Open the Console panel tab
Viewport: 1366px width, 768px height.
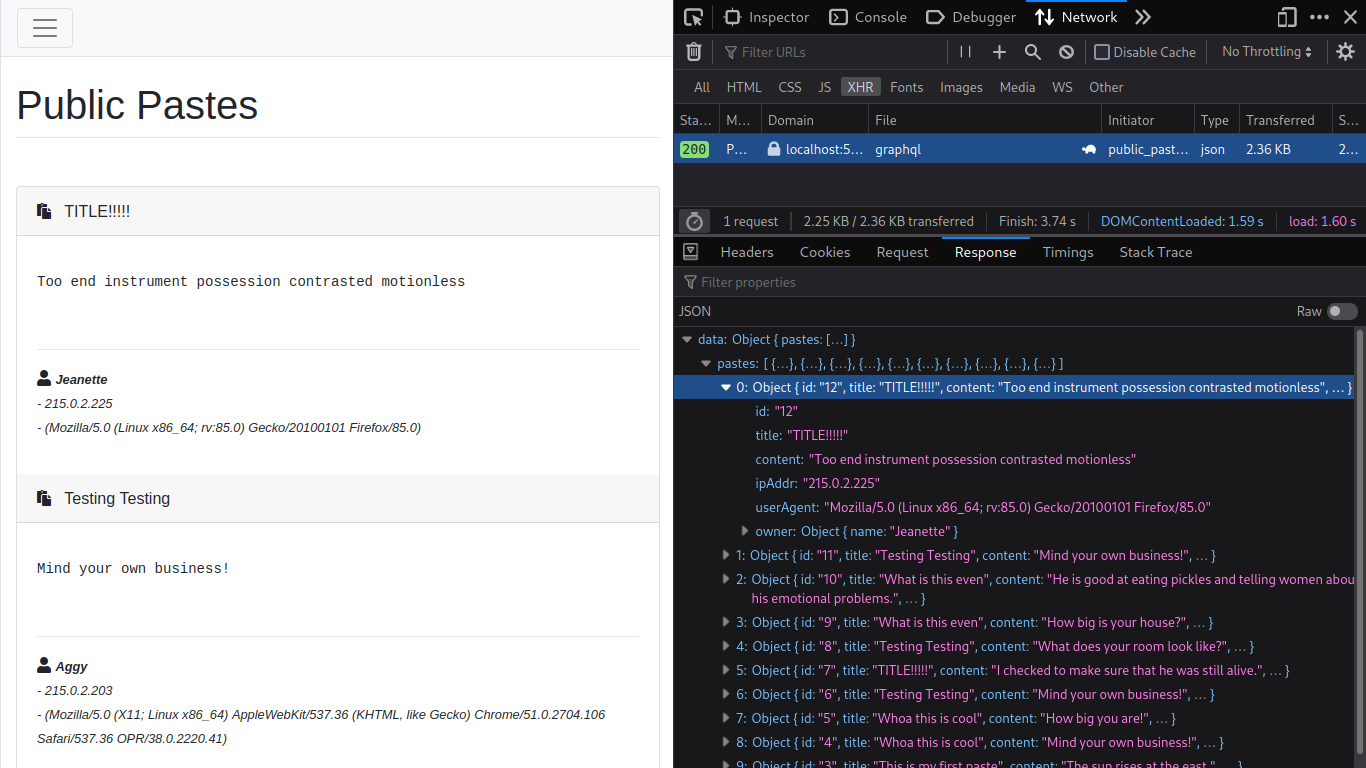pyautogui.click(x=868, y=17)
